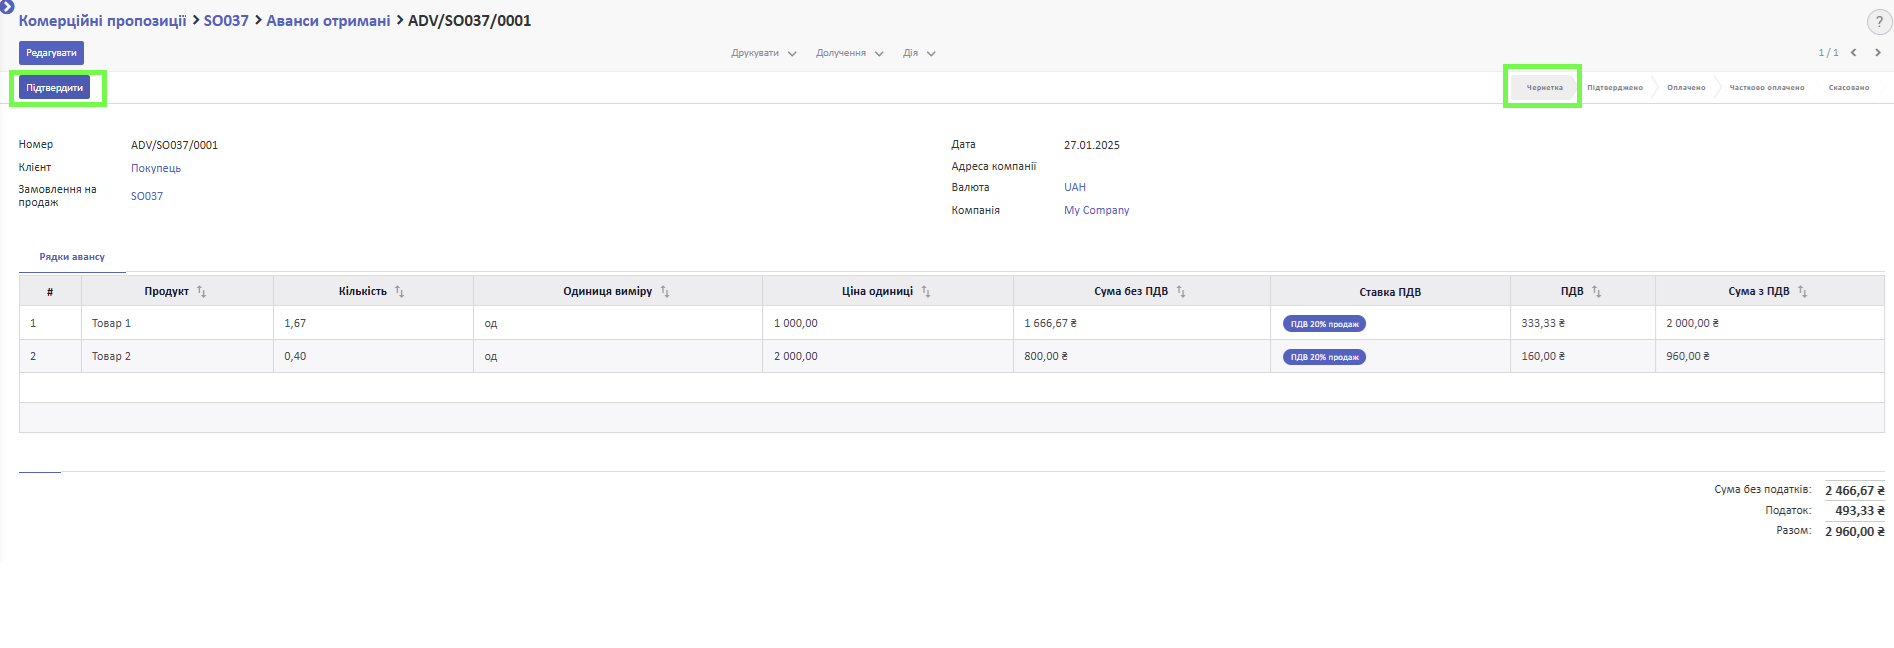Open the Покупець client link
The image size is (1894, 648).
click(x=156, y=168)
